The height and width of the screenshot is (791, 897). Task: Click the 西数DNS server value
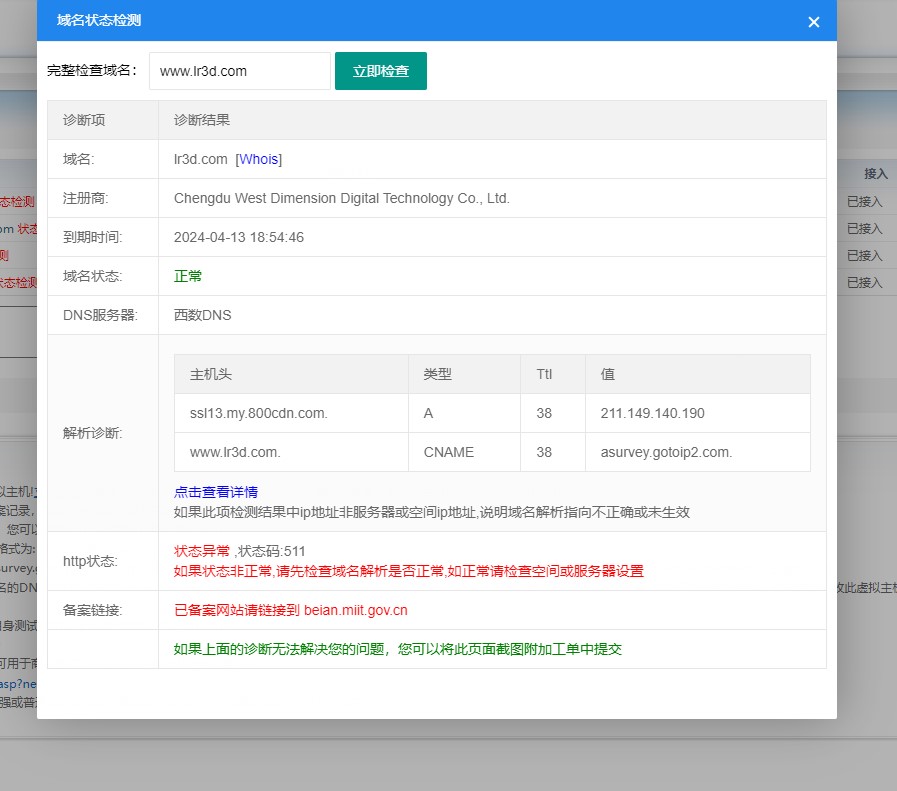pyautogui.click(x=202, y=315)
